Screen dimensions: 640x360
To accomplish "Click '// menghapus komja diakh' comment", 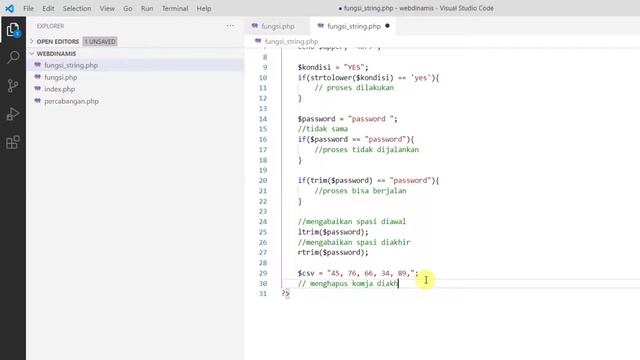I will 348,283.
